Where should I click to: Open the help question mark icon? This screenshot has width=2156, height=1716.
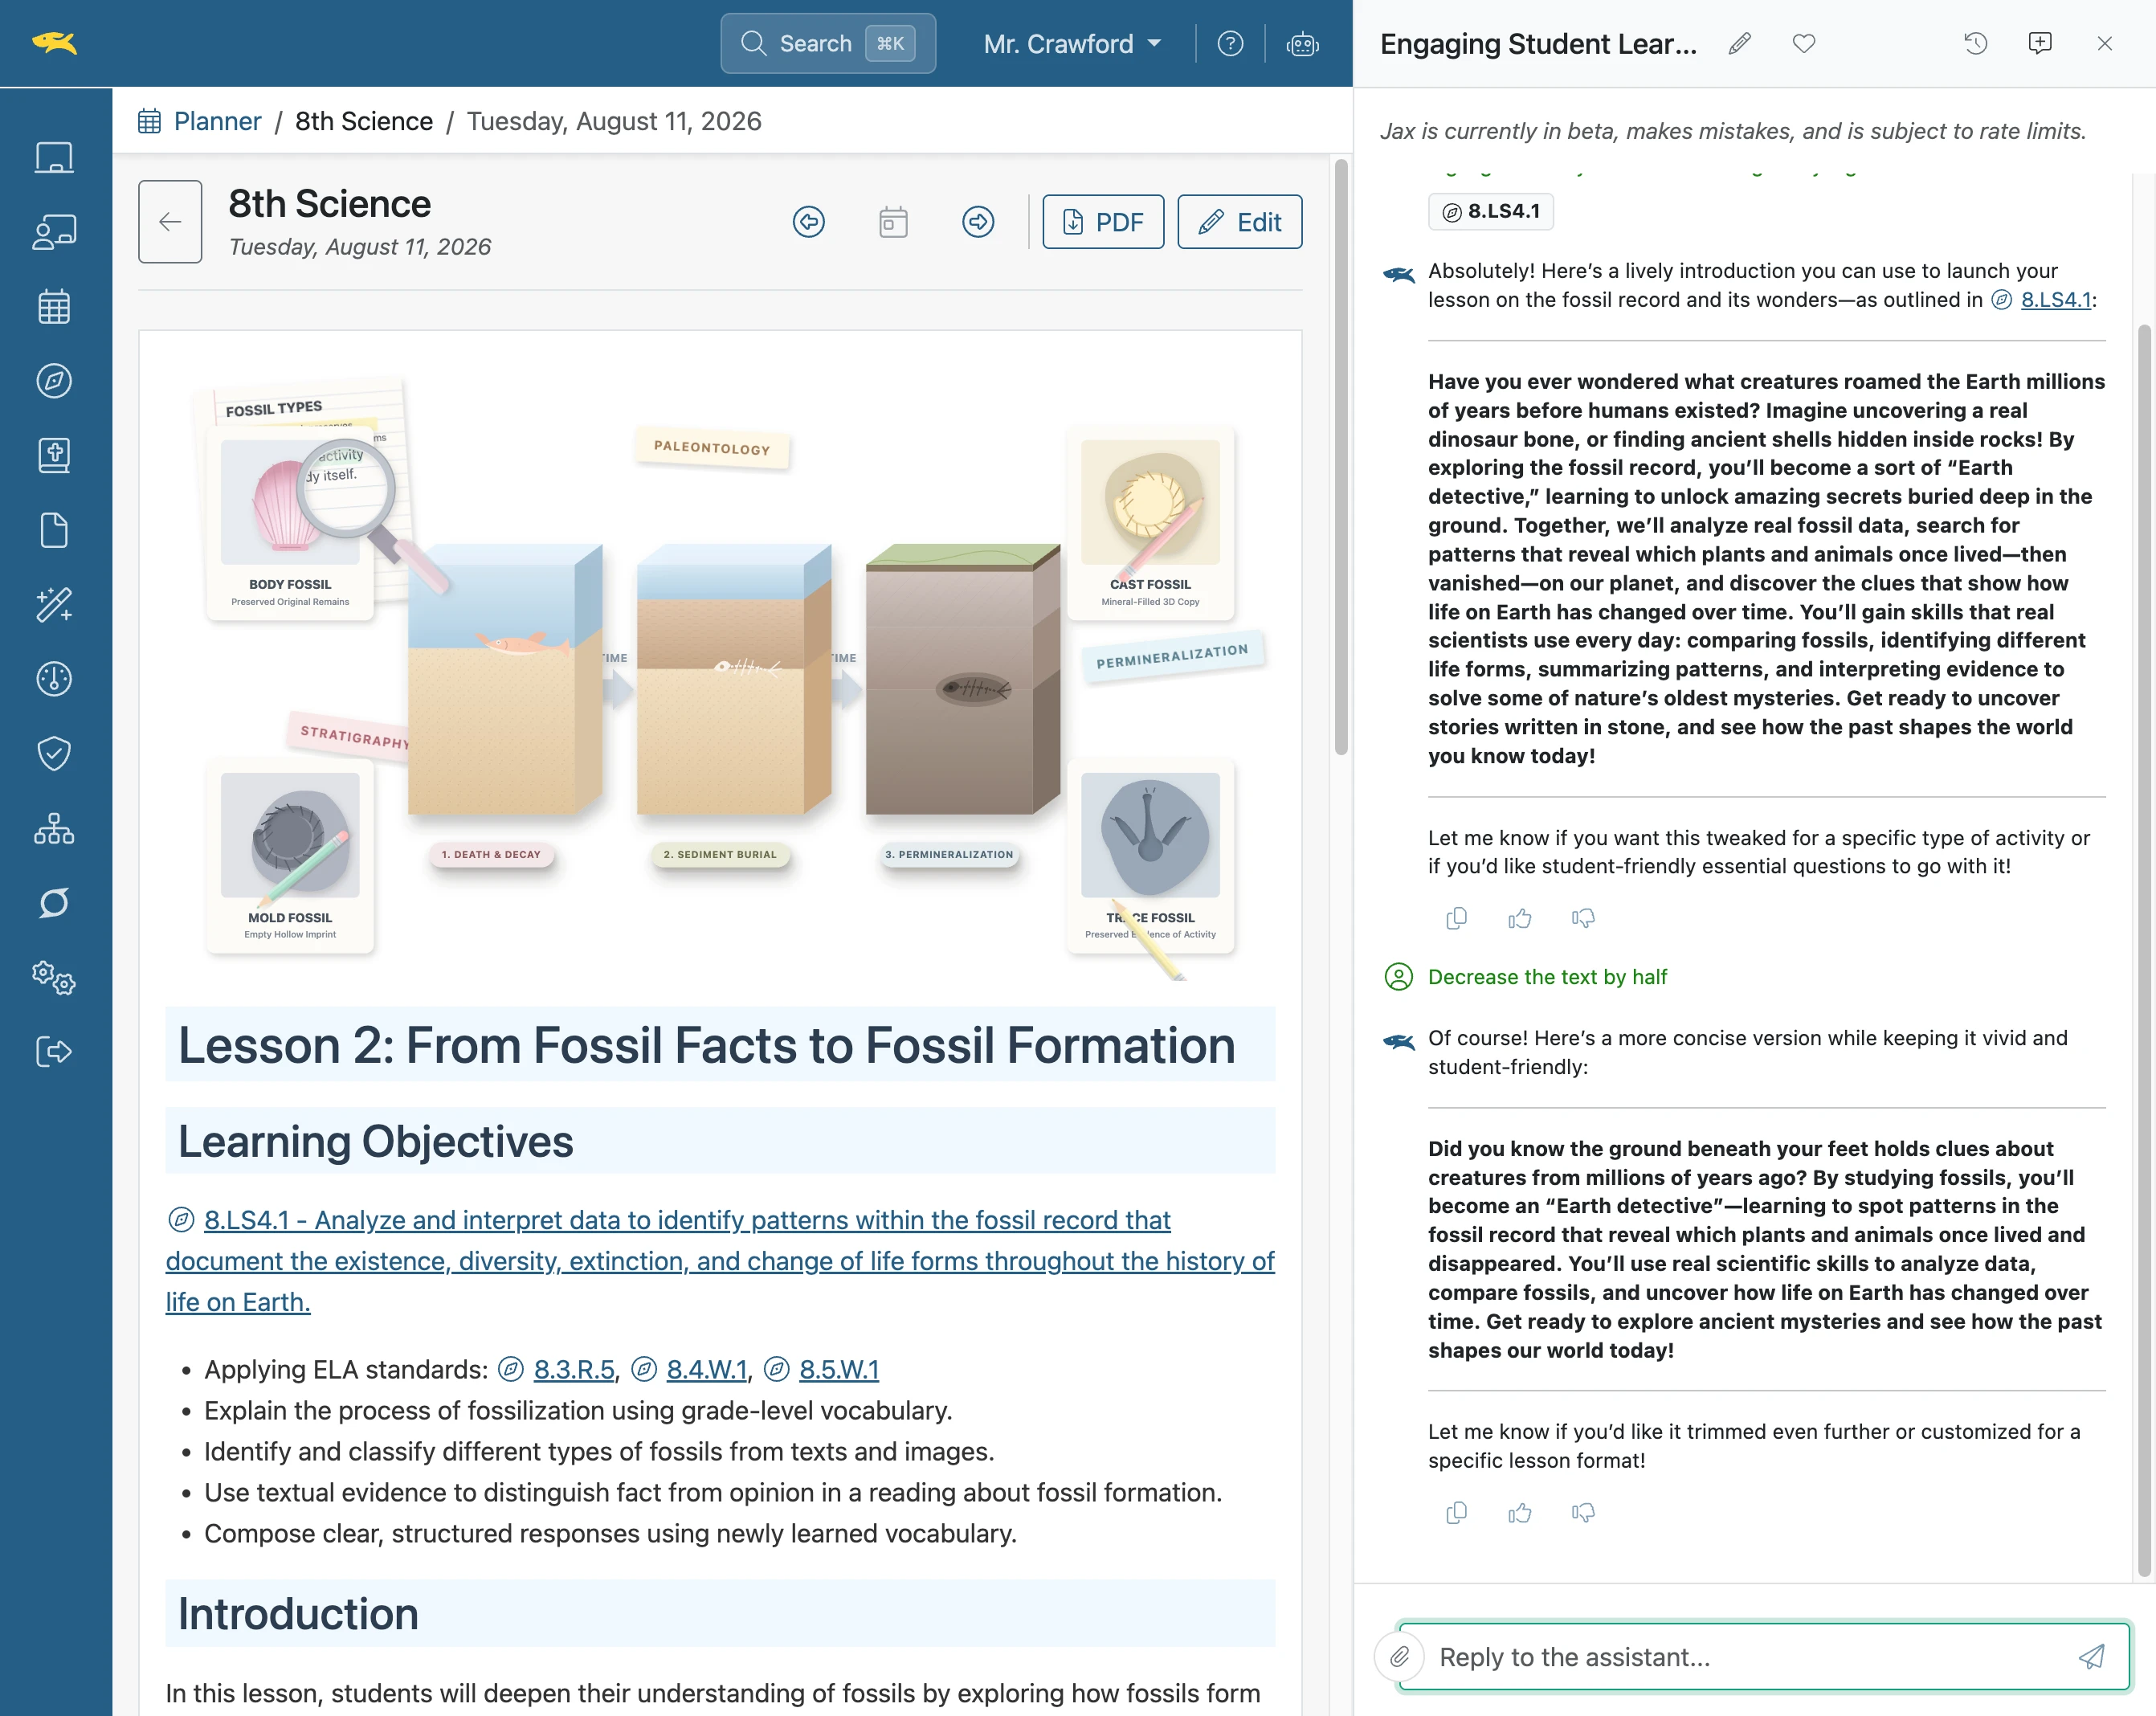point(1230,44)
